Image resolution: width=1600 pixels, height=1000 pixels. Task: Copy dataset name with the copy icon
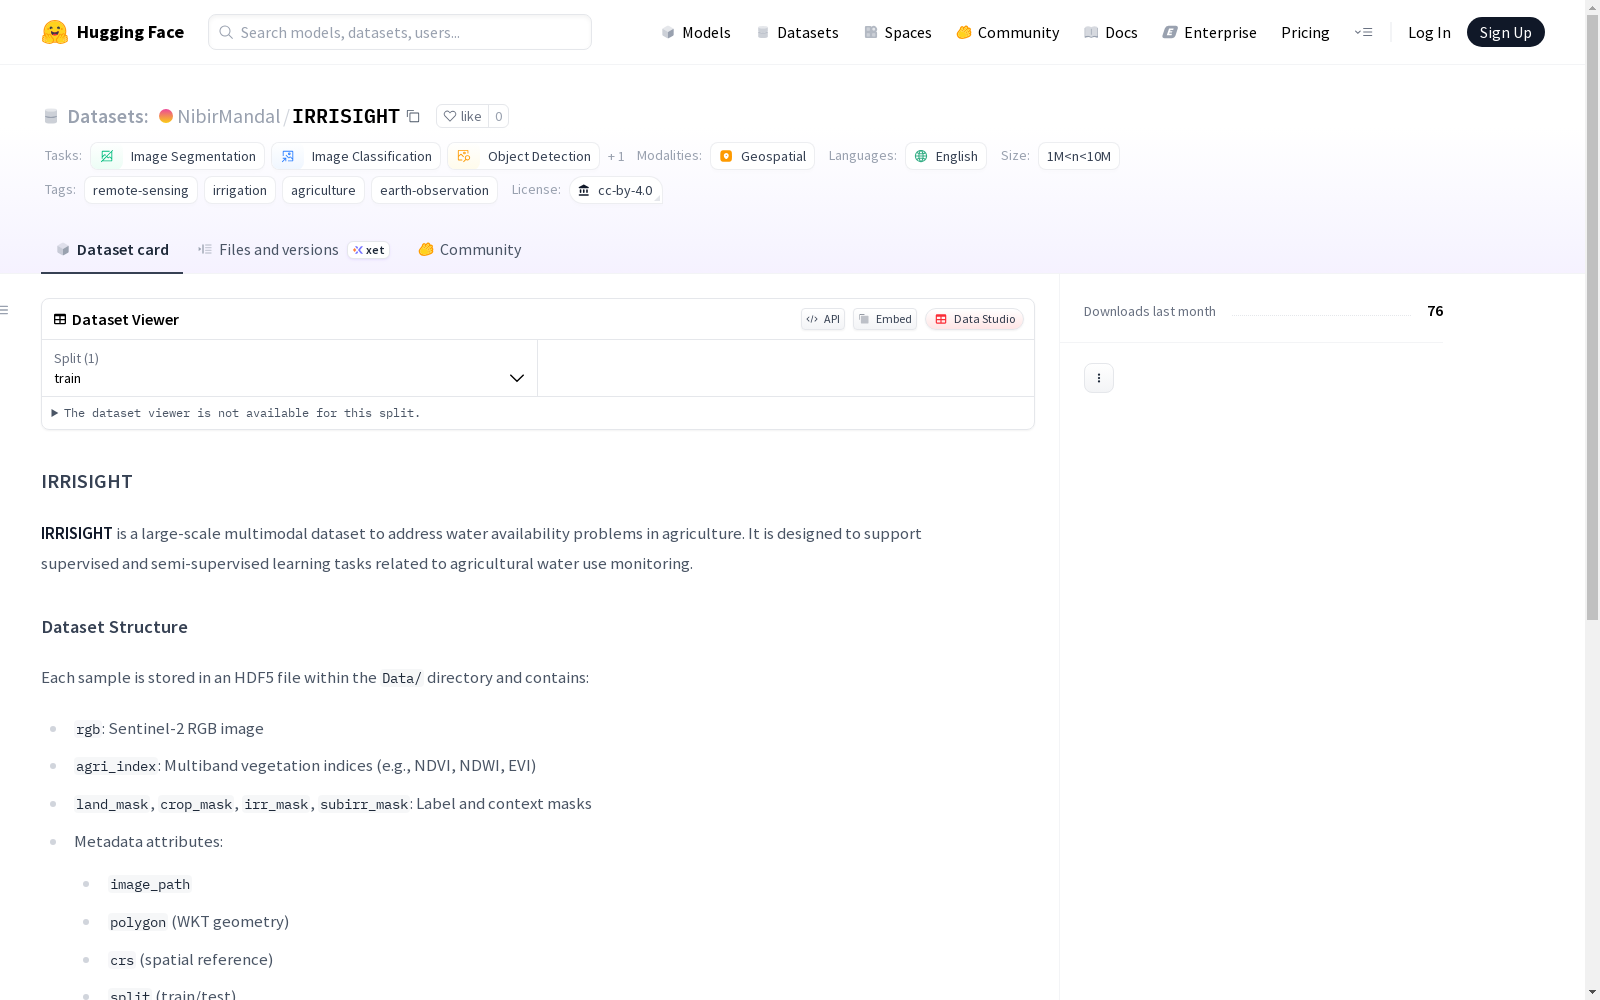coord(413,116)
